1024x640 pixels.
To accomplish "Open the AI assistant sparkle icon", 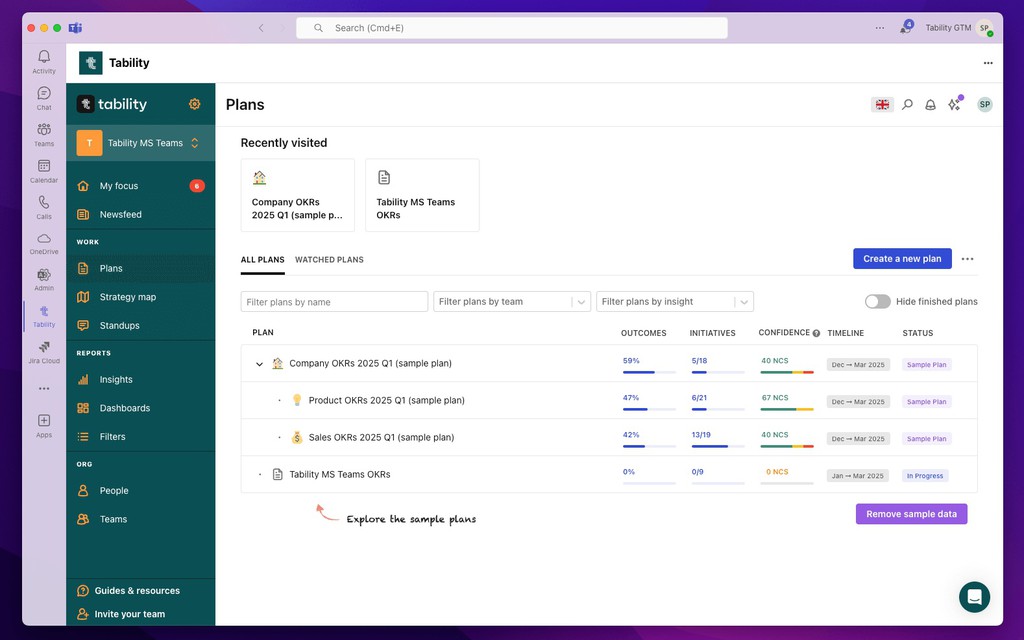I will pos(954,104).
